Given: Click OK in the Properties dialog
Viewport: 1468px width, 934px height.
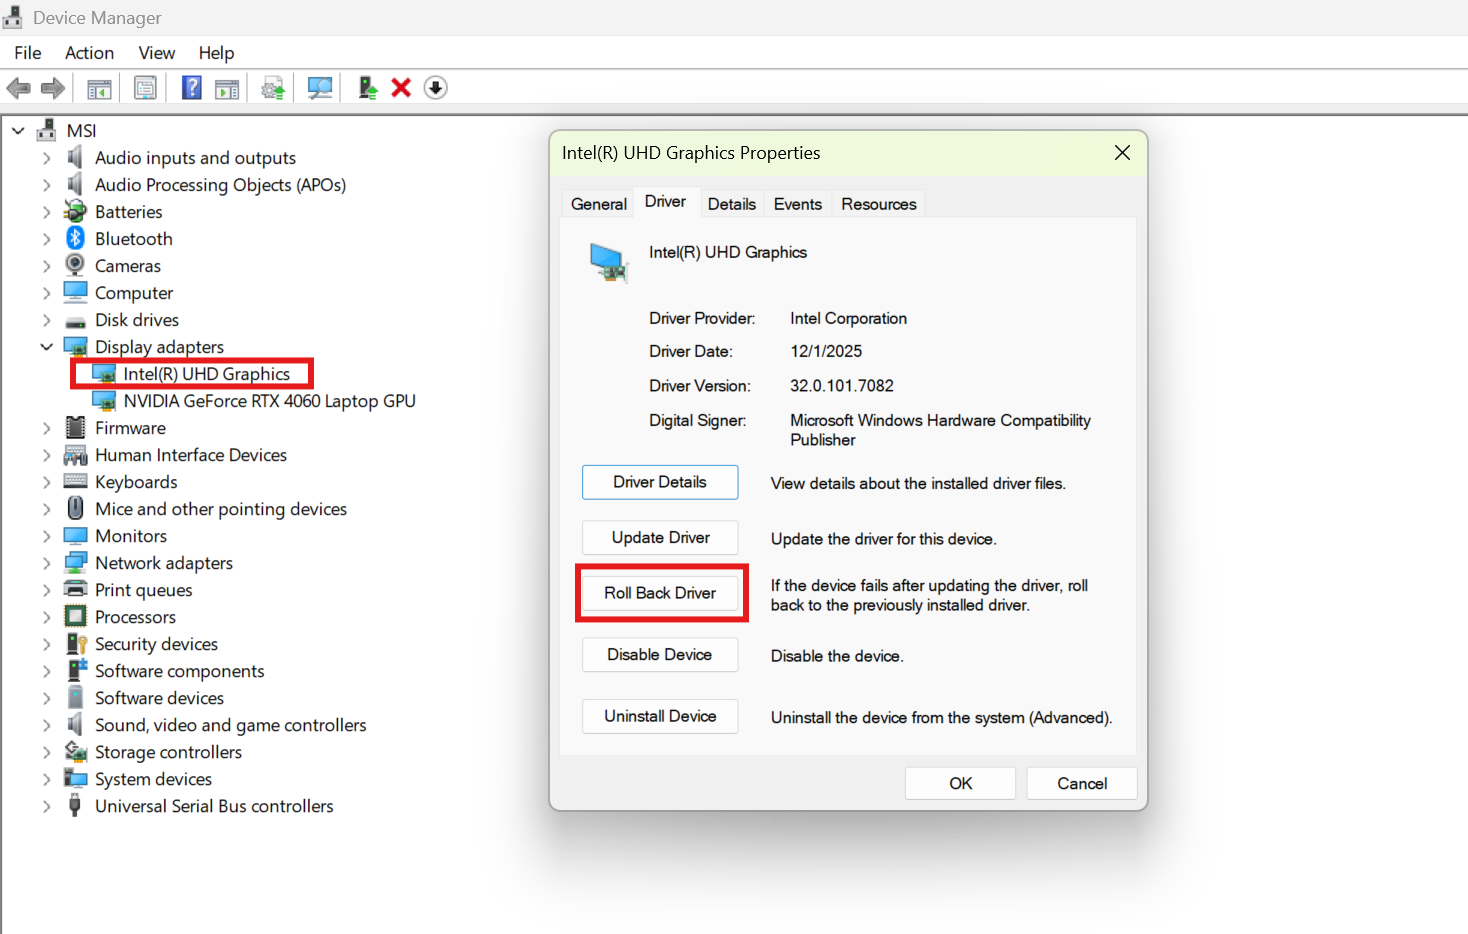Looking at the screenshot, I should (960, 783).
